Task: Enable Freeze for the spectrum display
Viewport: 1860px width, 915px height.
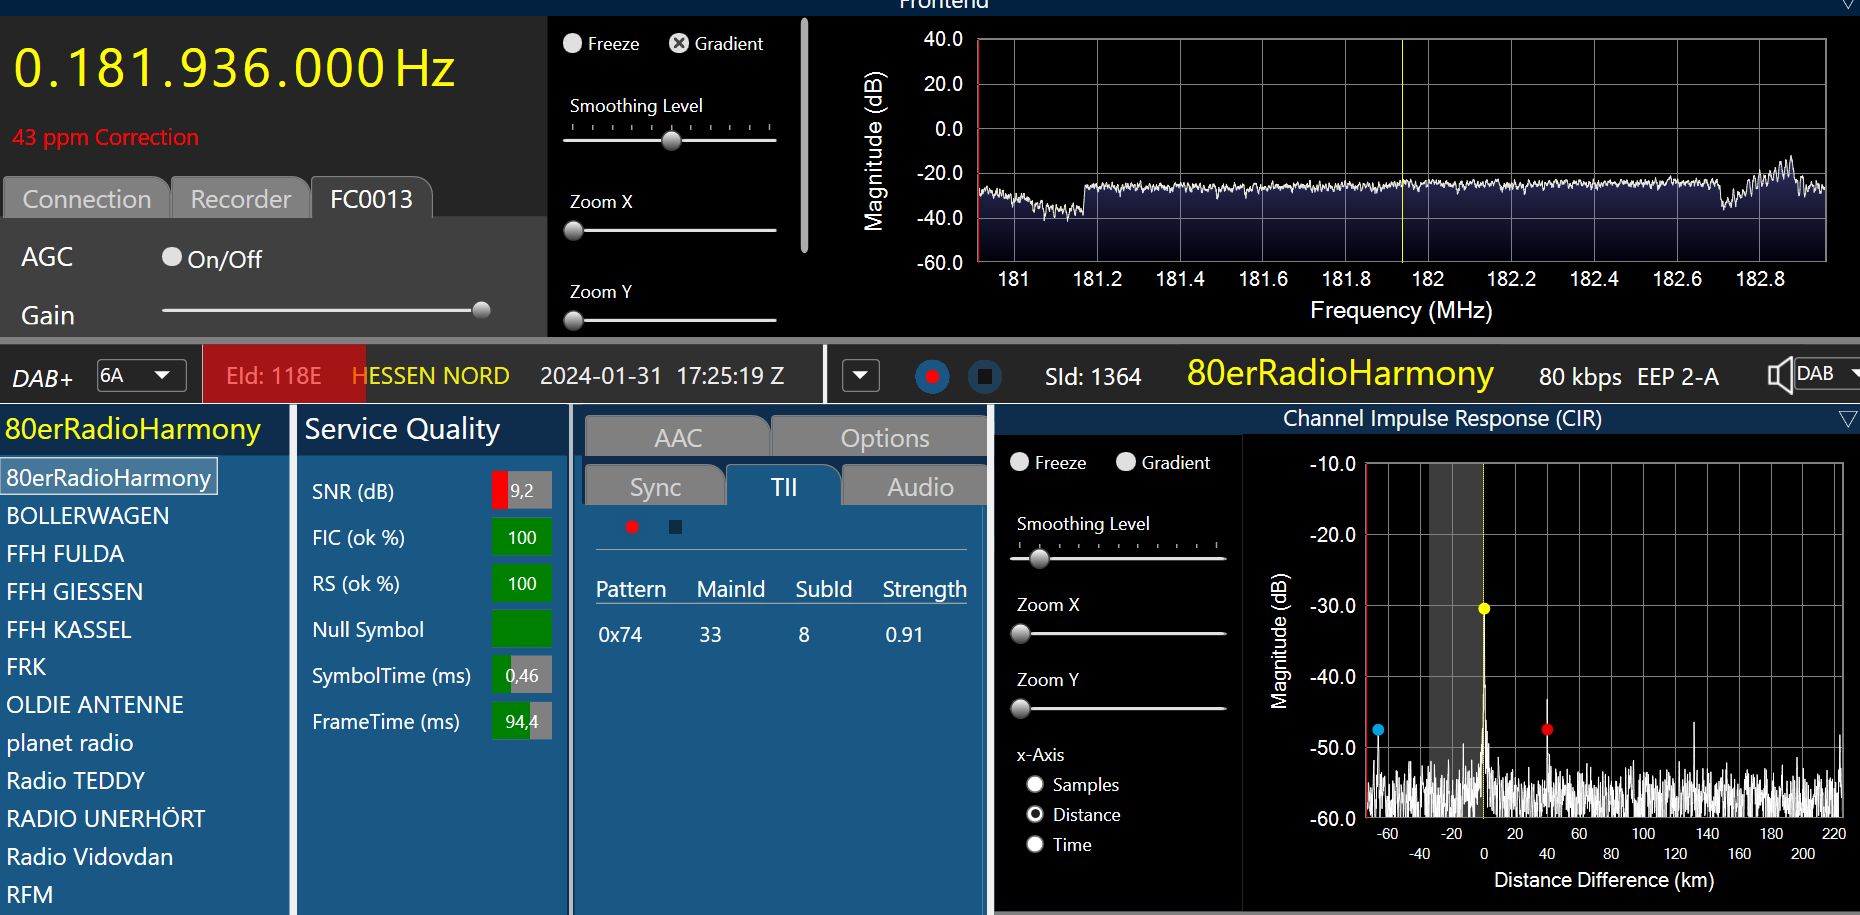Action: 573,43
